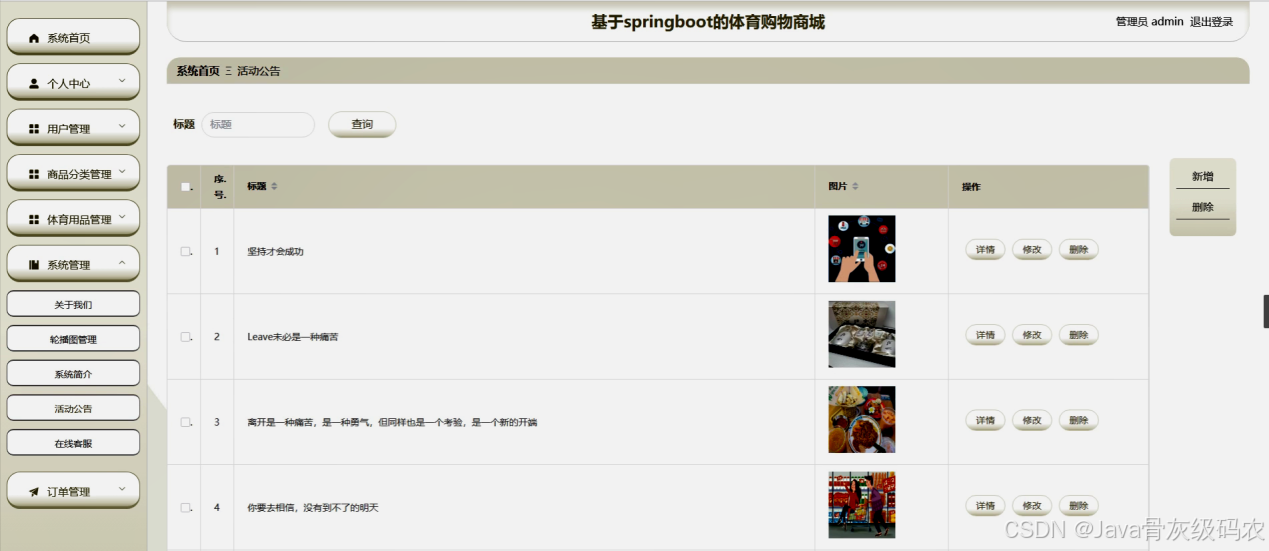Open the food thumbnail image in row 3
1269x551 pixels.
pos(862,420)
